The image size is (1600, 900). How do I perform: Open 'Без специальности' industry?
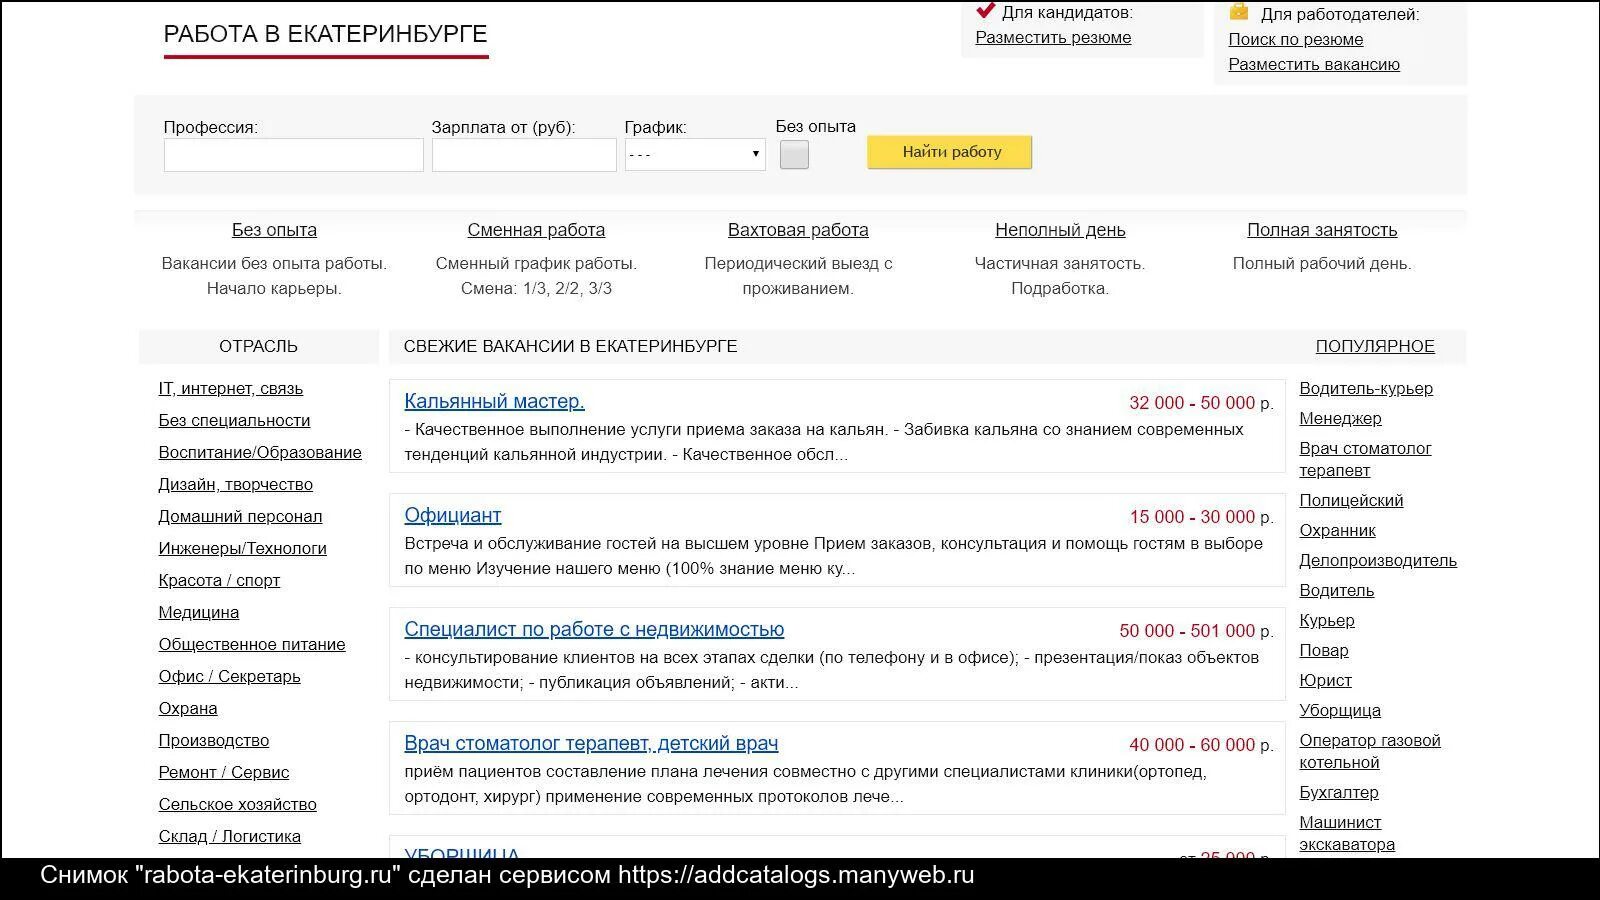234,421
